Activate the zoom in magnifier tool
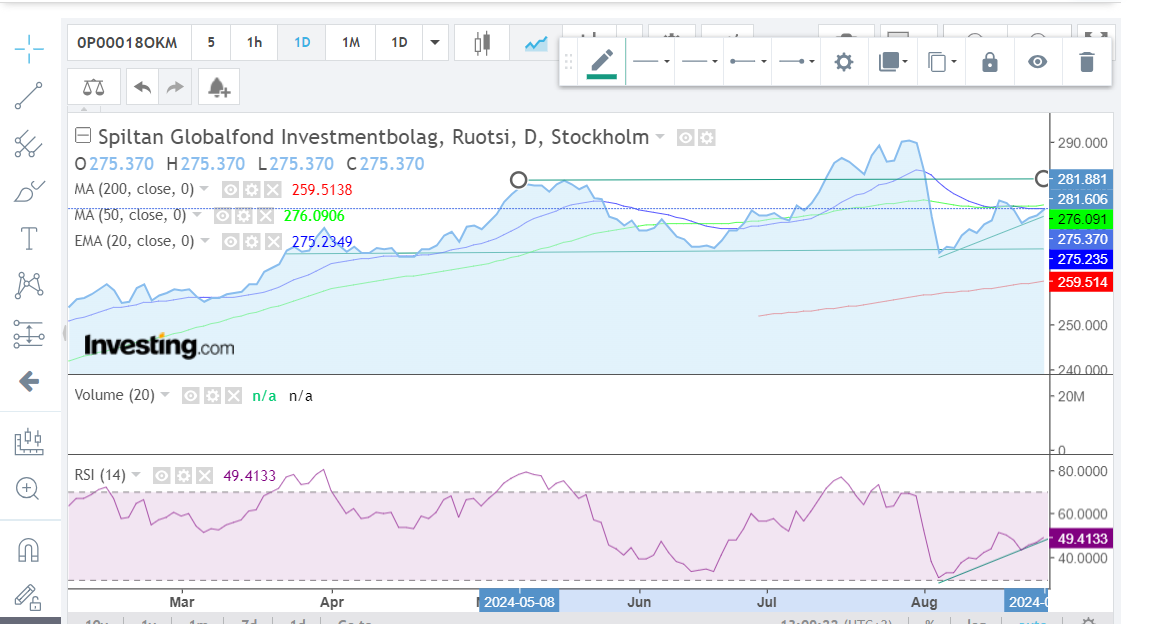The image size is (1162, 624). (x=28, y=489)
